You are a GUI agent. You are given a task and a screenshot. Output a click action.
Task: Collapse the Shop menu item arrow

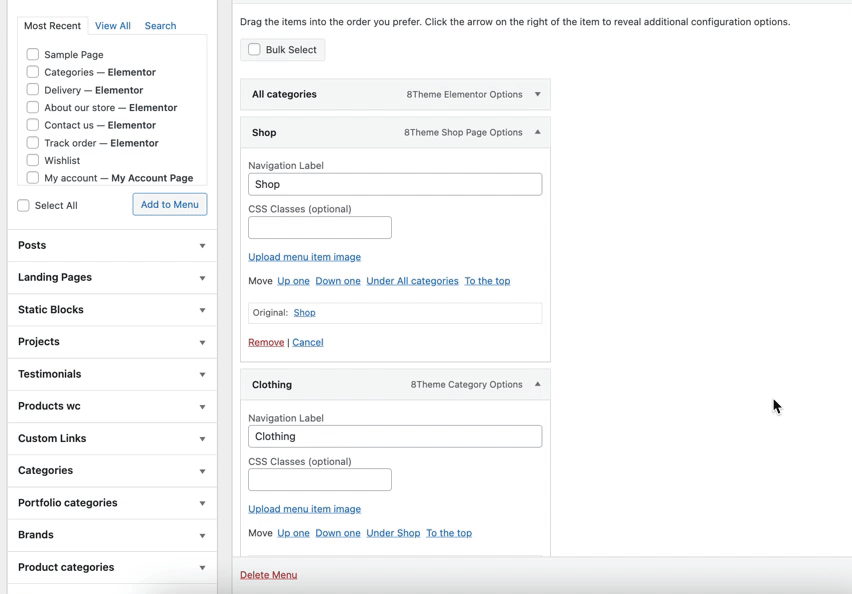point(538,132)
